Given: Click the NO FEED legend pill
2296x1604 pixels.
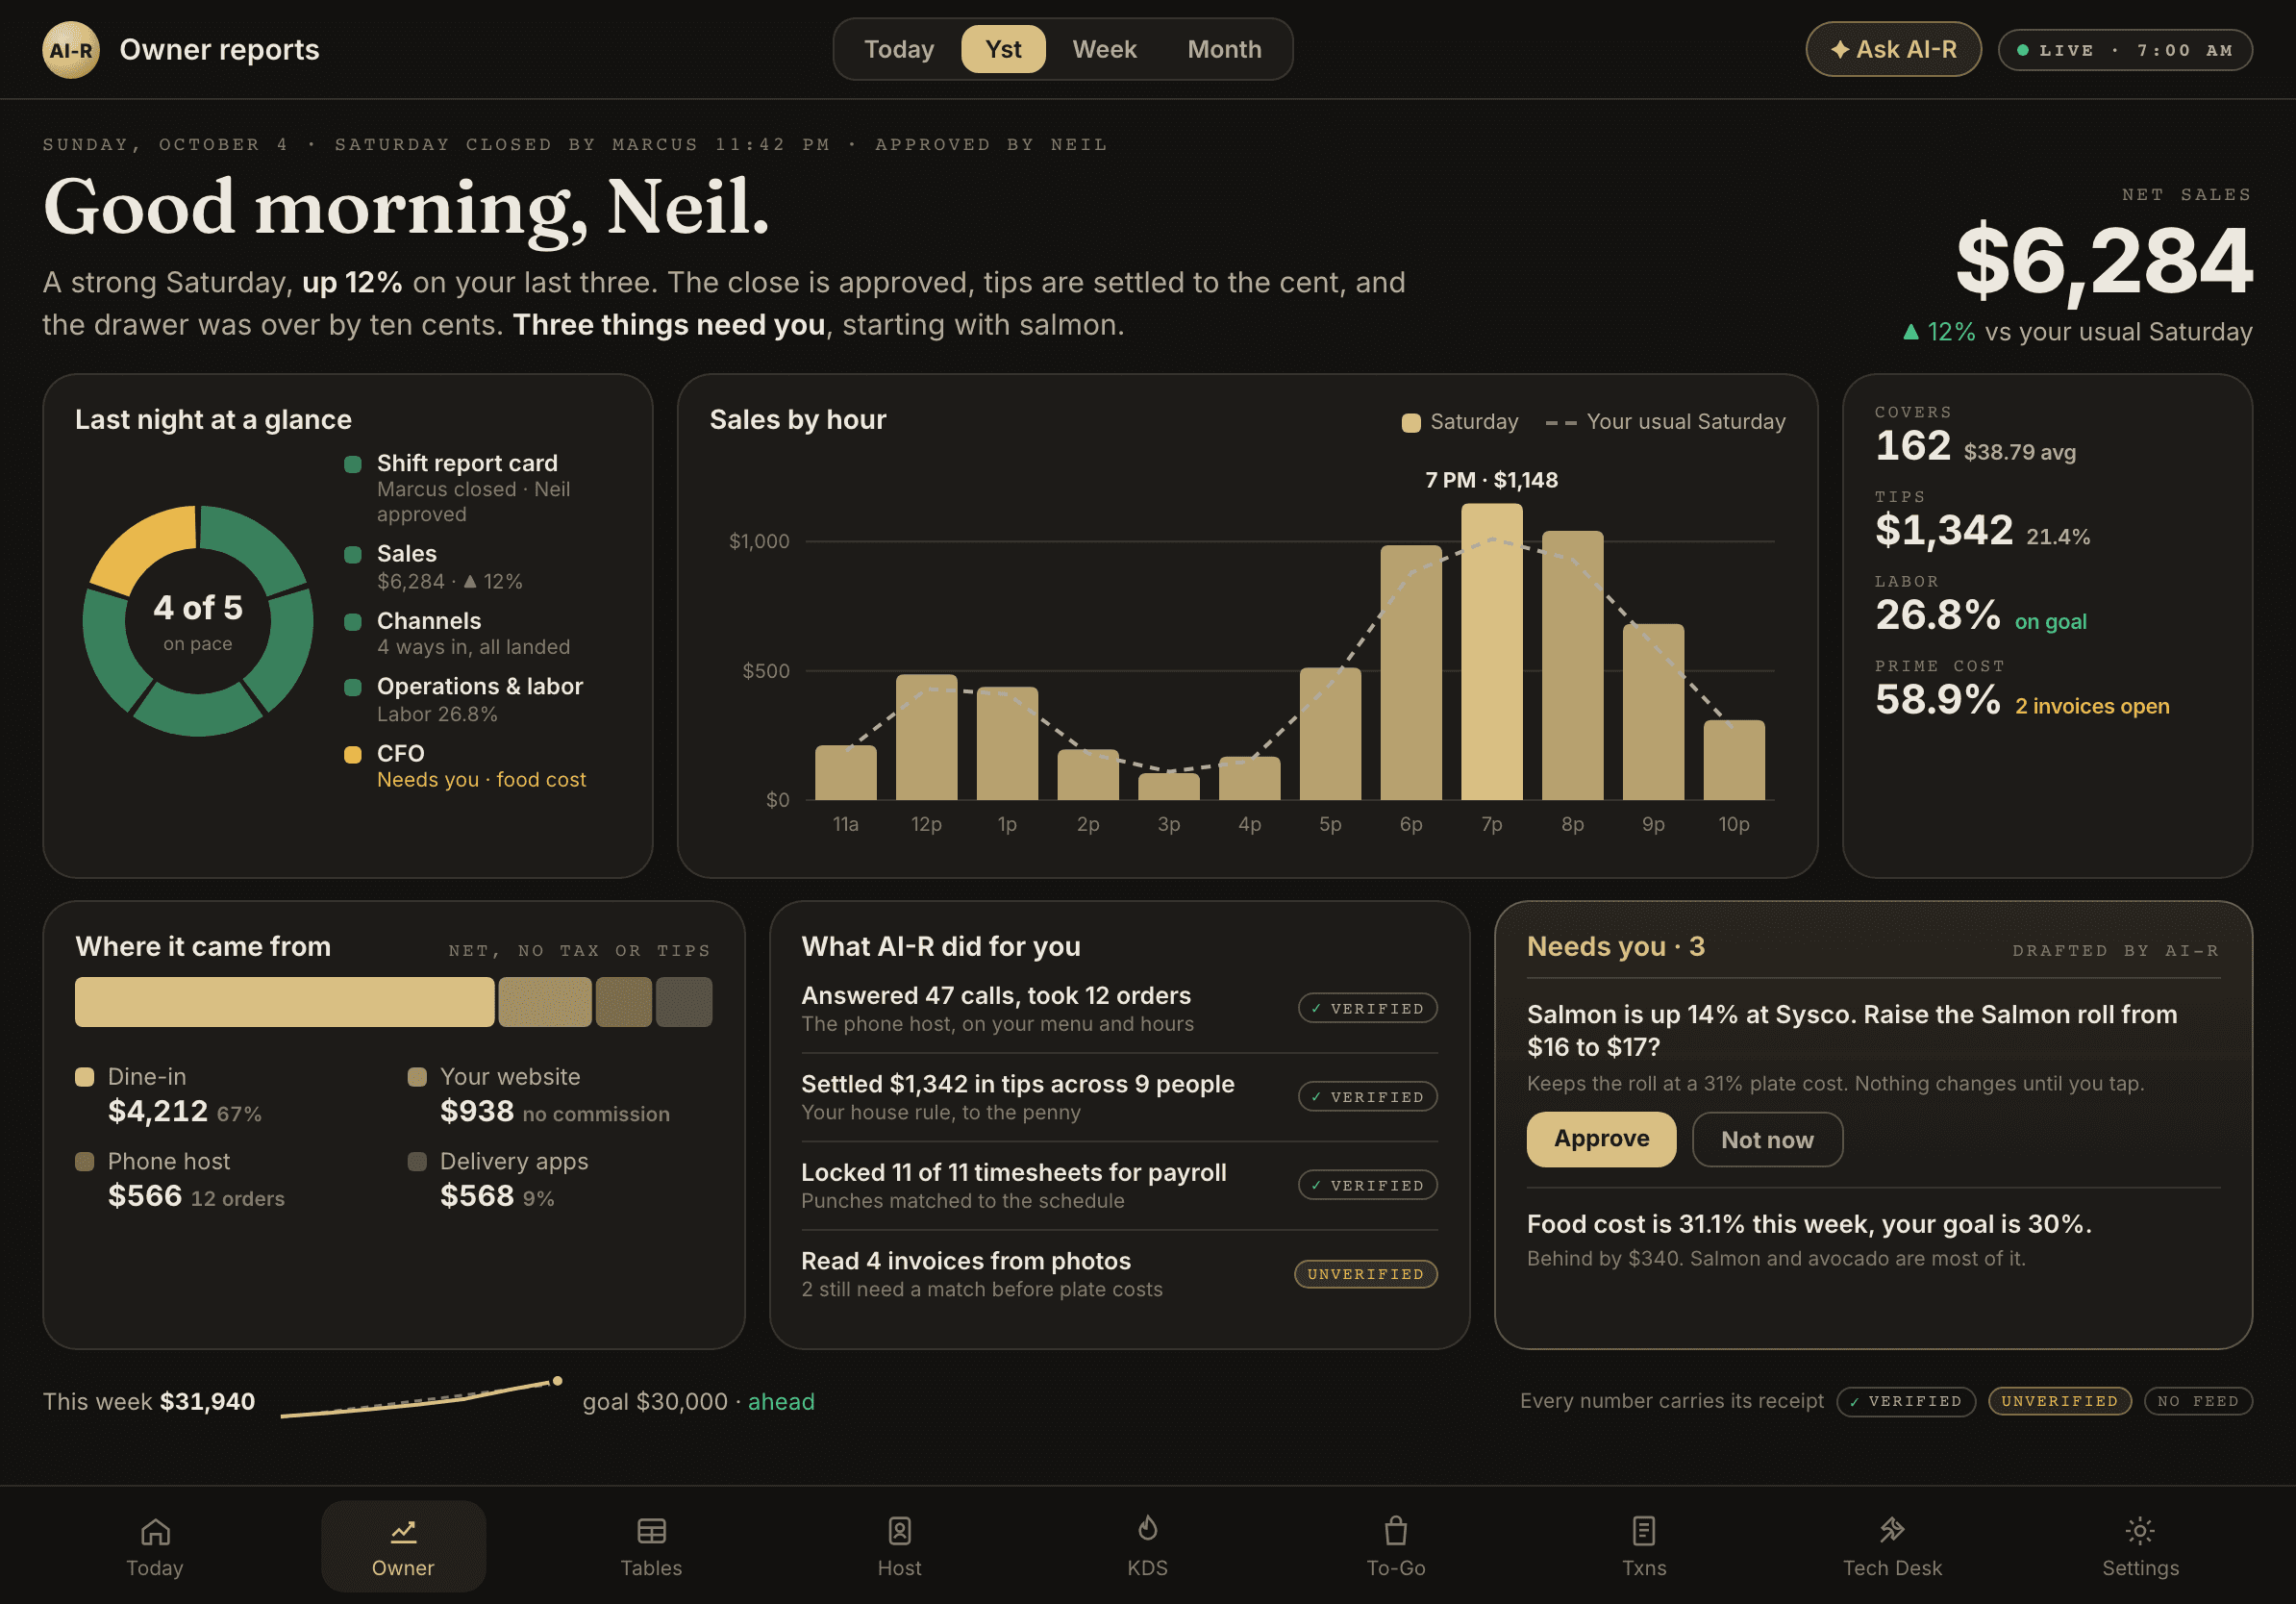Looking at the screenshot, I should pos(2198,1401).
